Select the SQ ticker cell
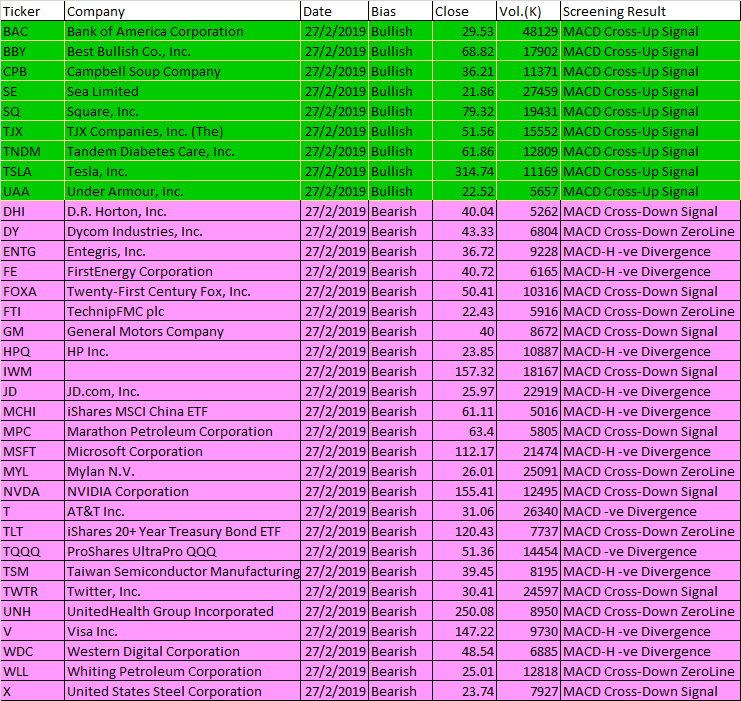The width and height of the screenshot is (741, 701). click(32, 111)
